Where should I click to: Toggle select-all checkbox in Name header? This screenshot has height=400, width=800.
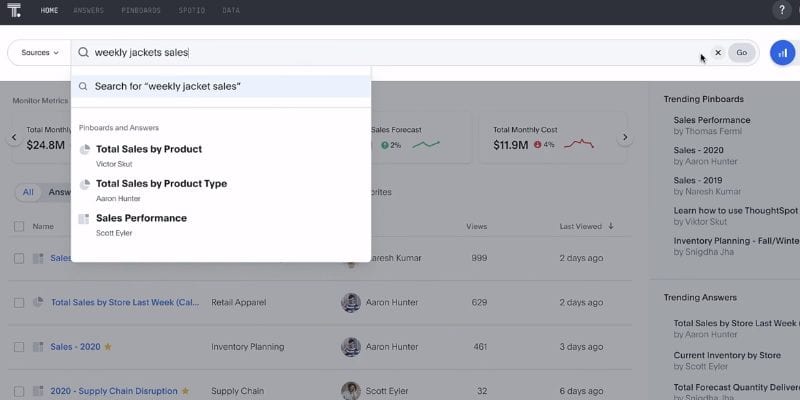click(x=19, y=227)
